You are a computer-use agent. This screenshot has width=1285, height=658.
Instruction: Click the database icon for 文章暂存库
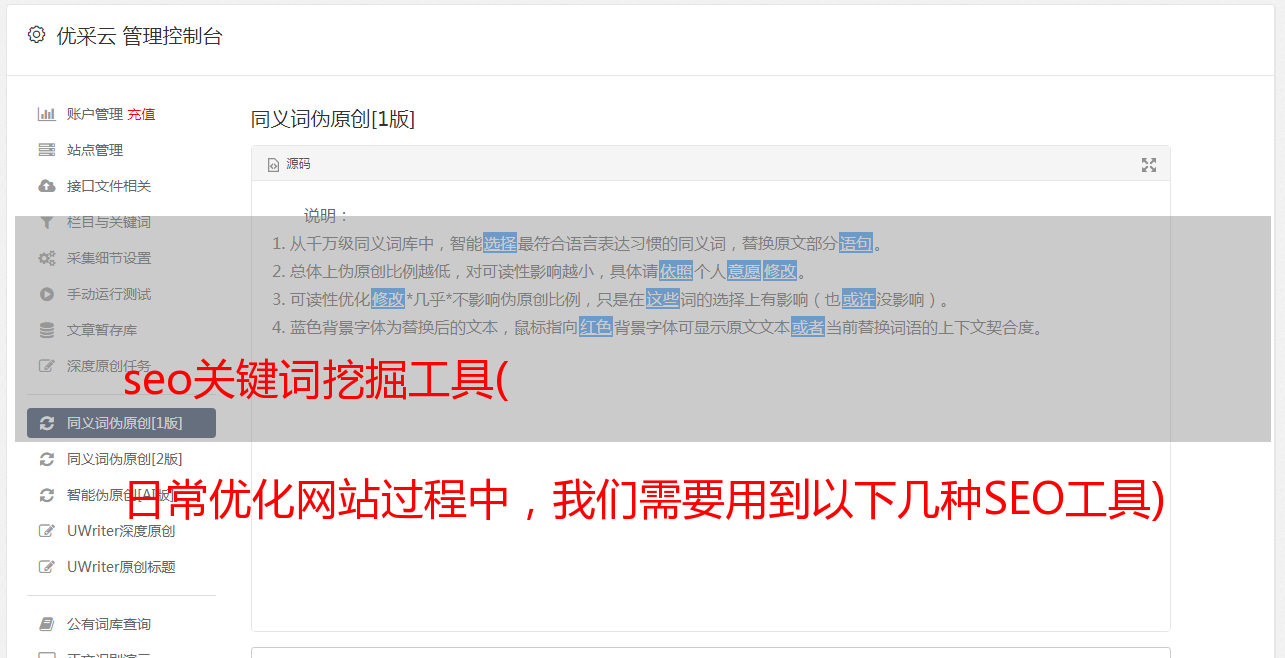tap(46, 330)
